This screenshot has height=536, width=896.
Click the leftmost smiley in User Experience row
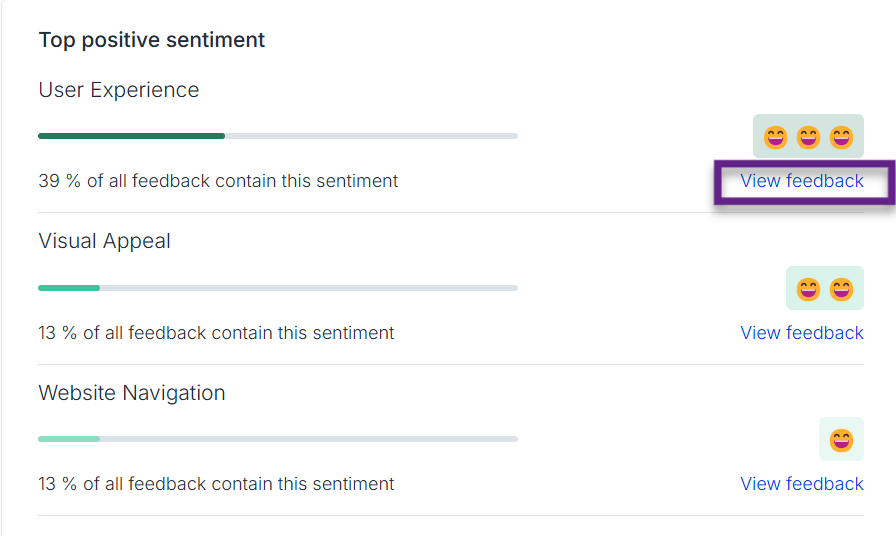(776, 137)
